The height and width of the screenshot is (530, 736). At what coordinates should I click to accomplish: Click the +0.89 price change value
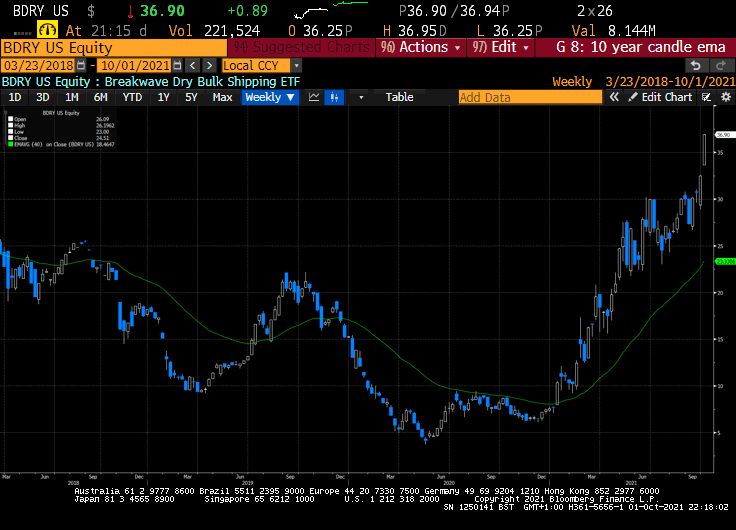point(247,11)
